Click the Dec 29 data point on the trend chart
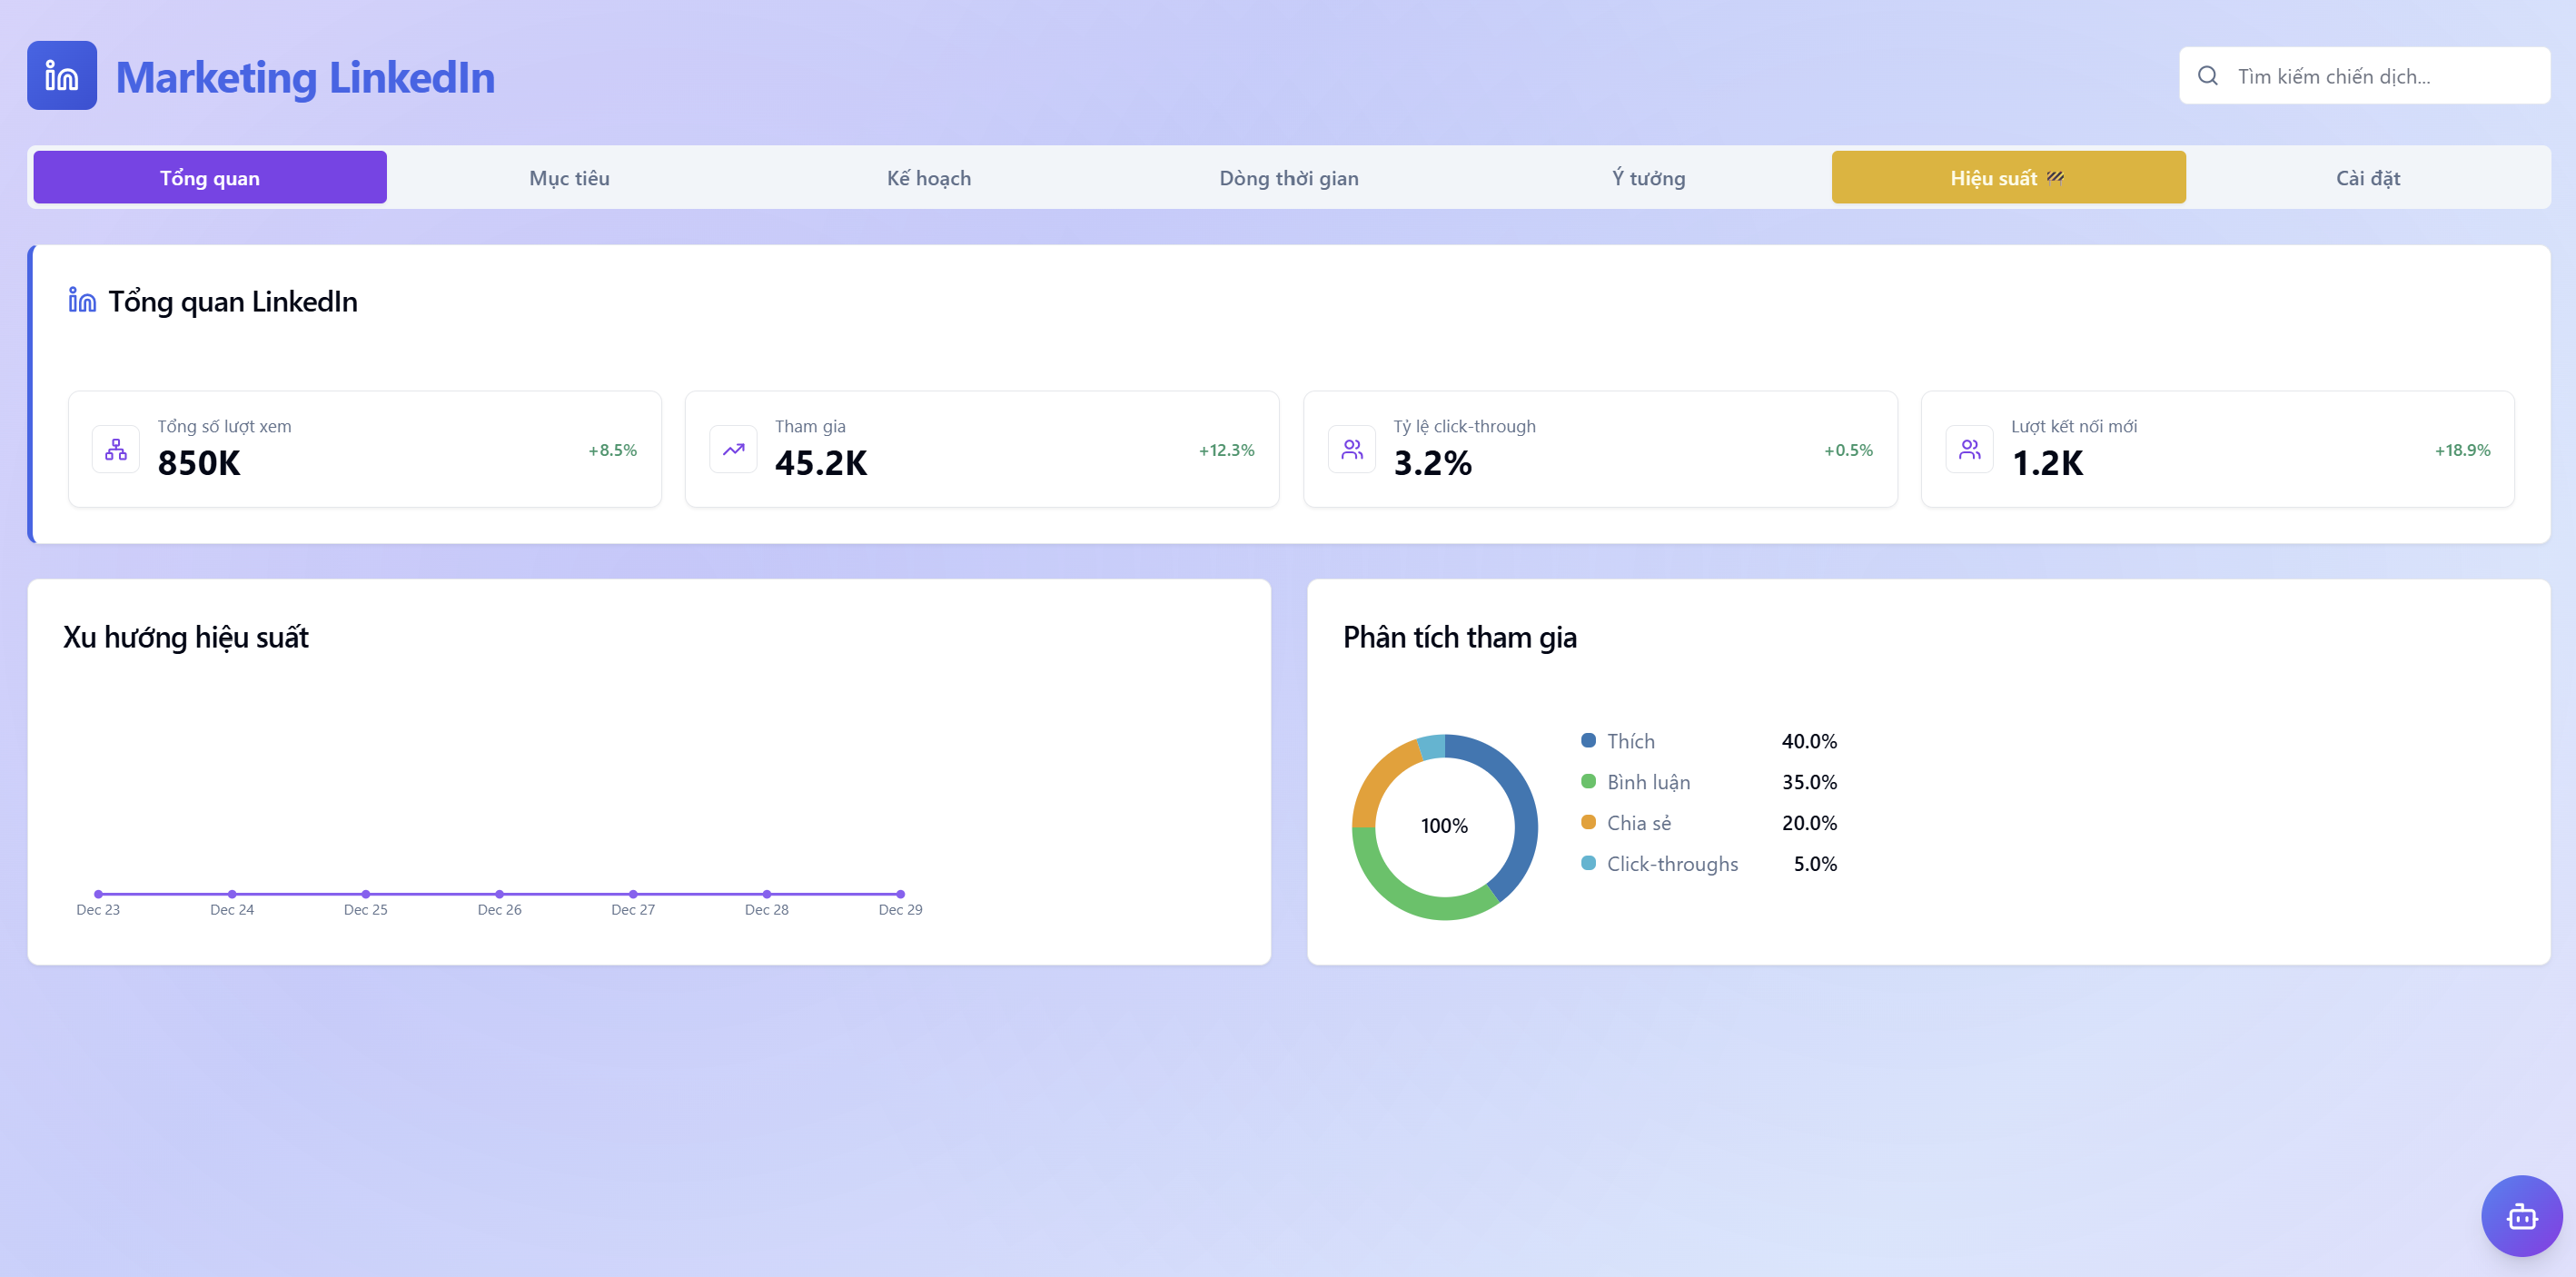Viewport: 2576px width, 1277px height. pos(900,894)
